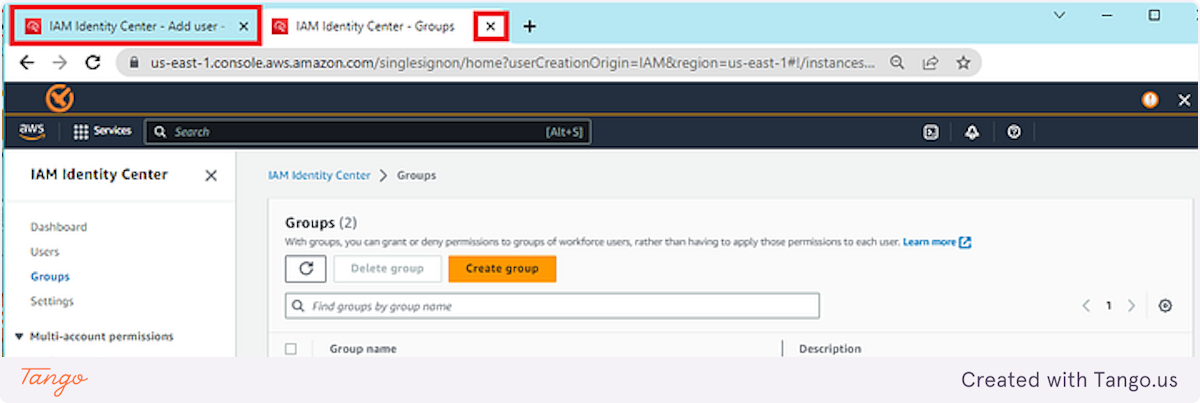1200x403 pixels.
Task: Launch the CloudShell terminal icon
Action: 931,132
